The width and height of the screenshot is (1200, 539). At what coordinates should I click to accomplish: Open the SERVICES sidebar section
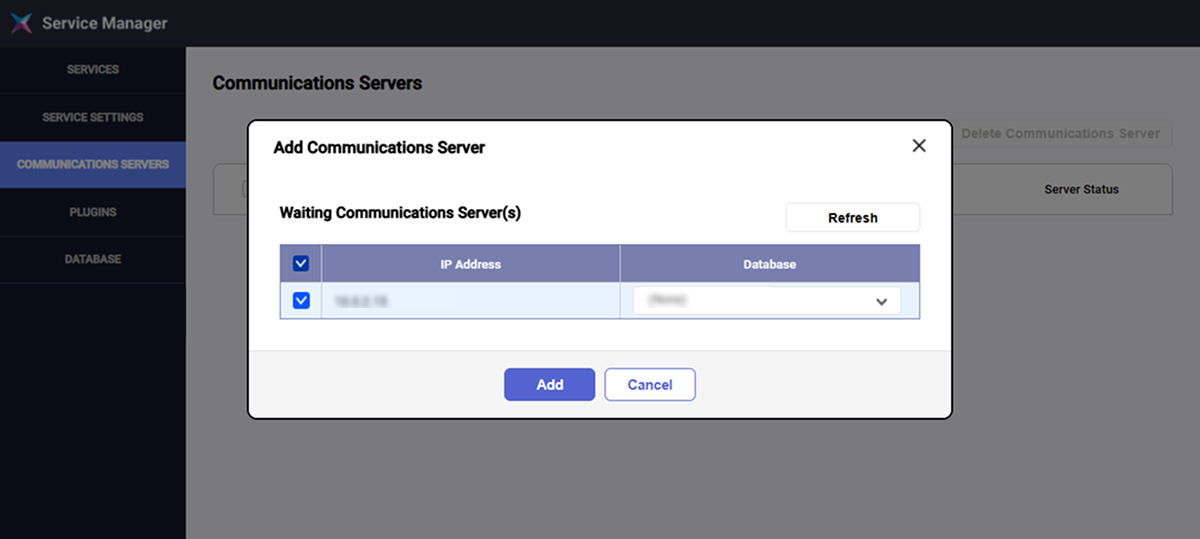93,70
